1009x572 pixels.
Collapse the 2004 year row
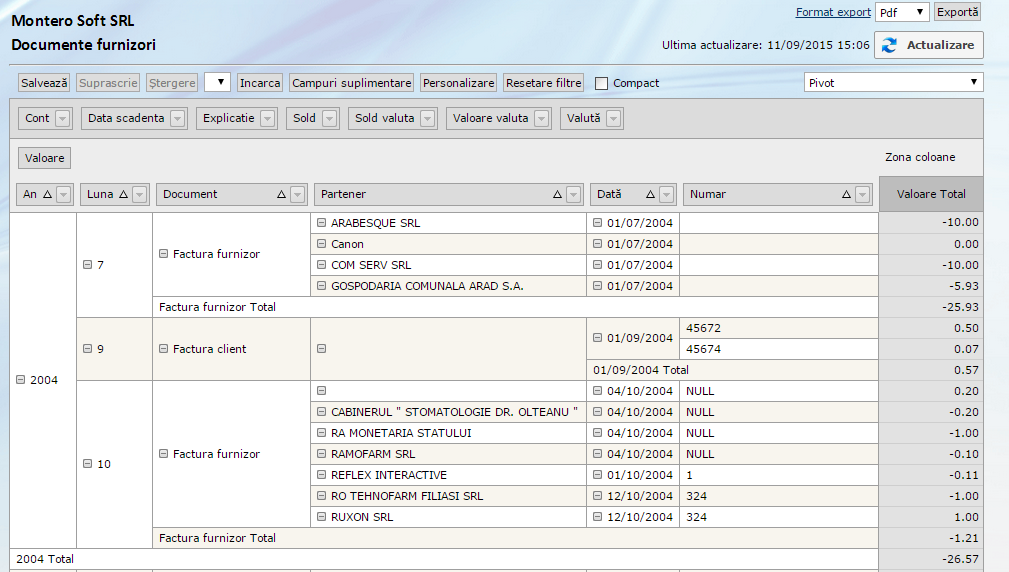pyautogui.click(x=21, y=380)
